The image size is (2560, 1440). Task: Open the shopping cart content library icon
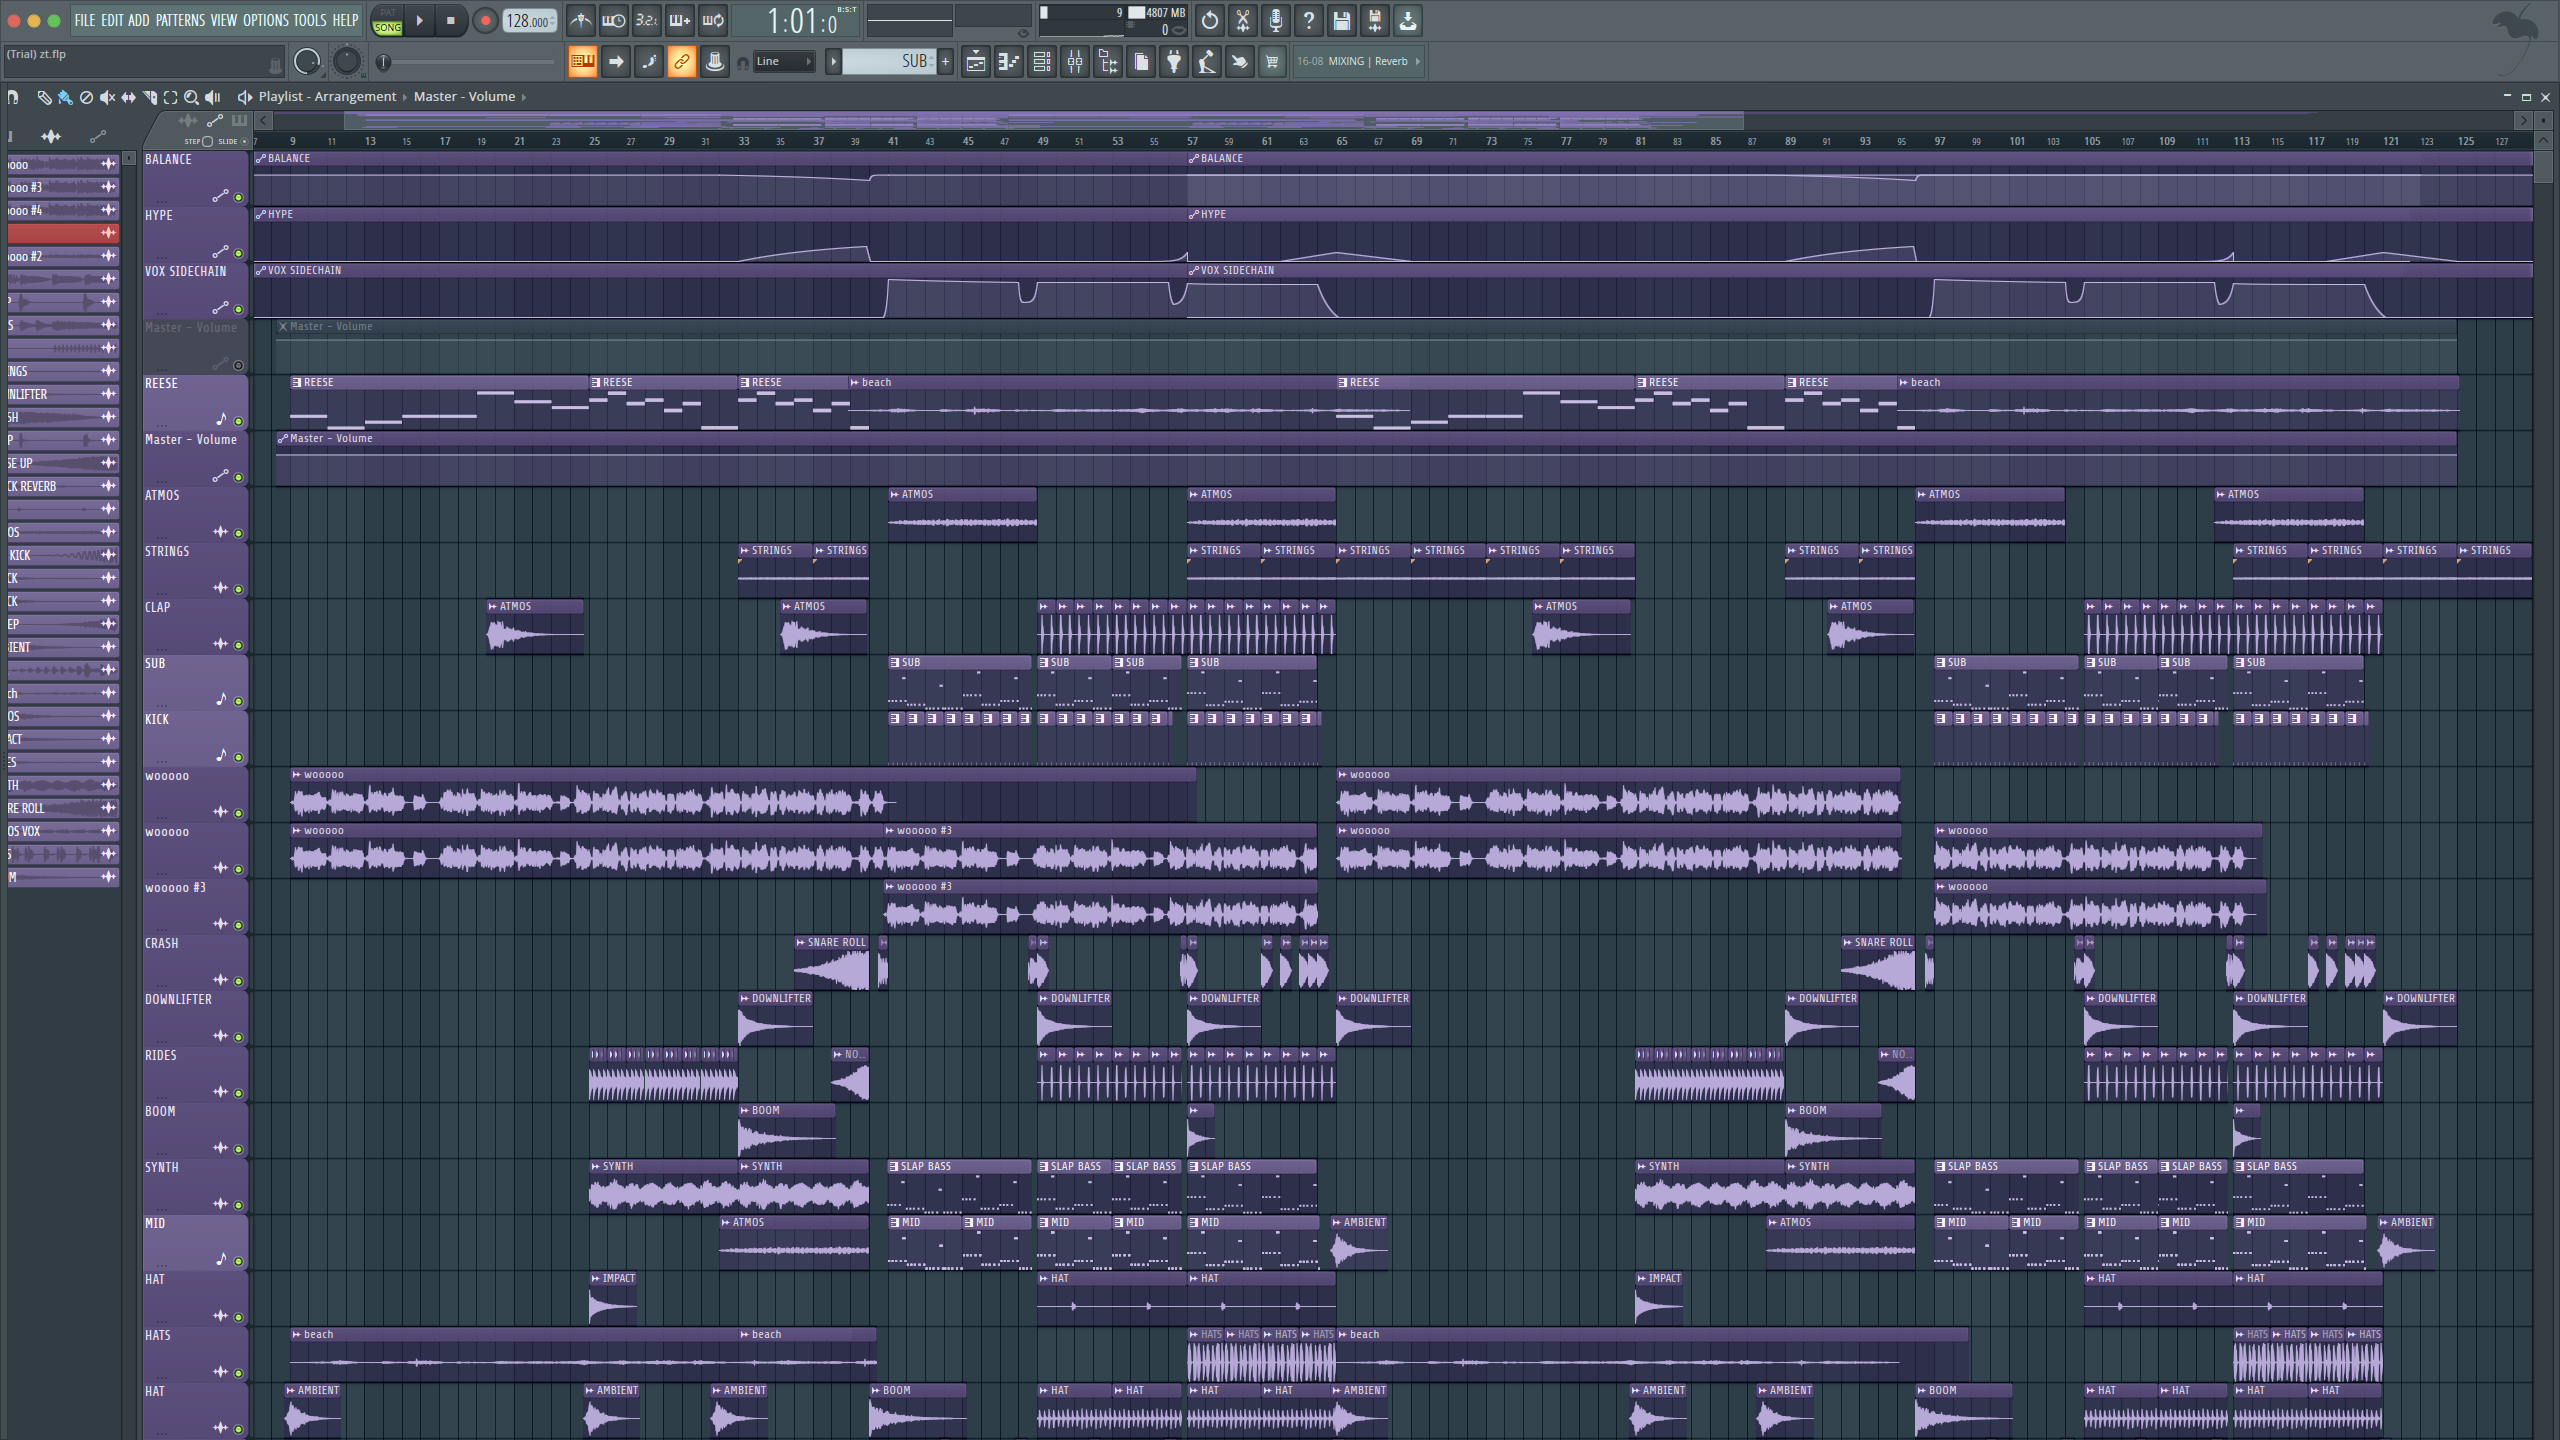pos(1272,62)
